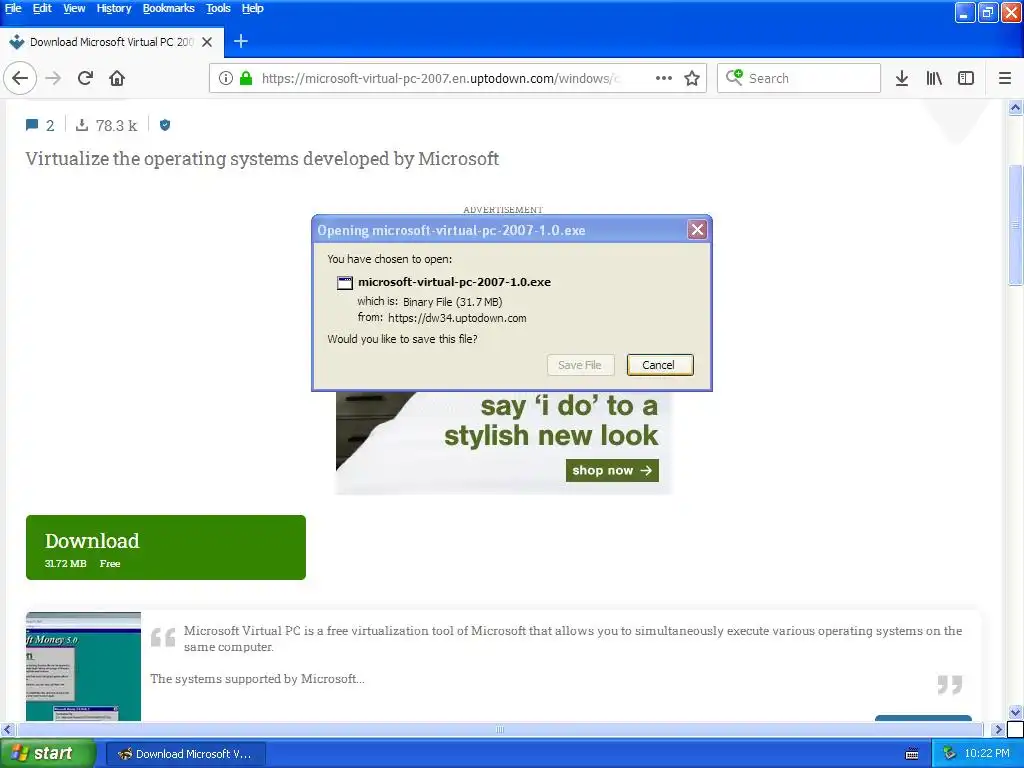The width and height of the screenshot is (1024, 768).
Task: Click the green Download 31.72 MB button
Action: click(166, 547)
